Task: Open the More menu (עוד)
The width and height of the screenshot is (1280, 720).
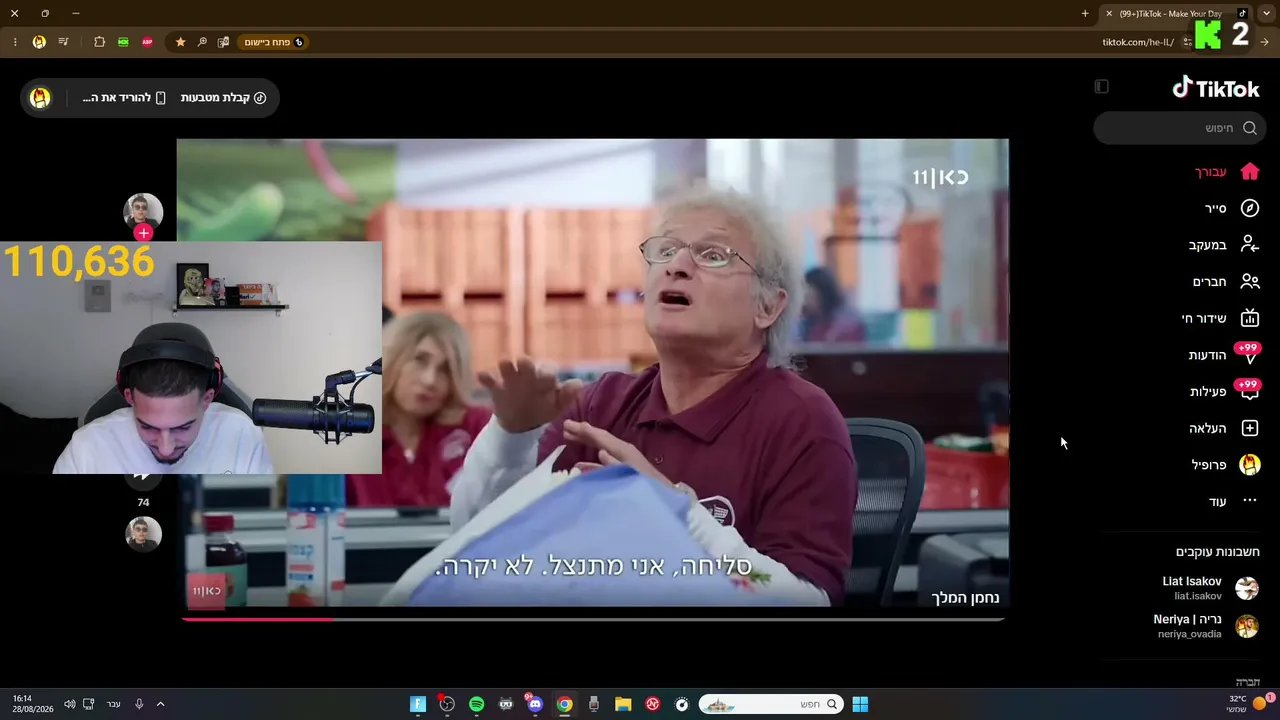Action: click(x=1232, y=501)
